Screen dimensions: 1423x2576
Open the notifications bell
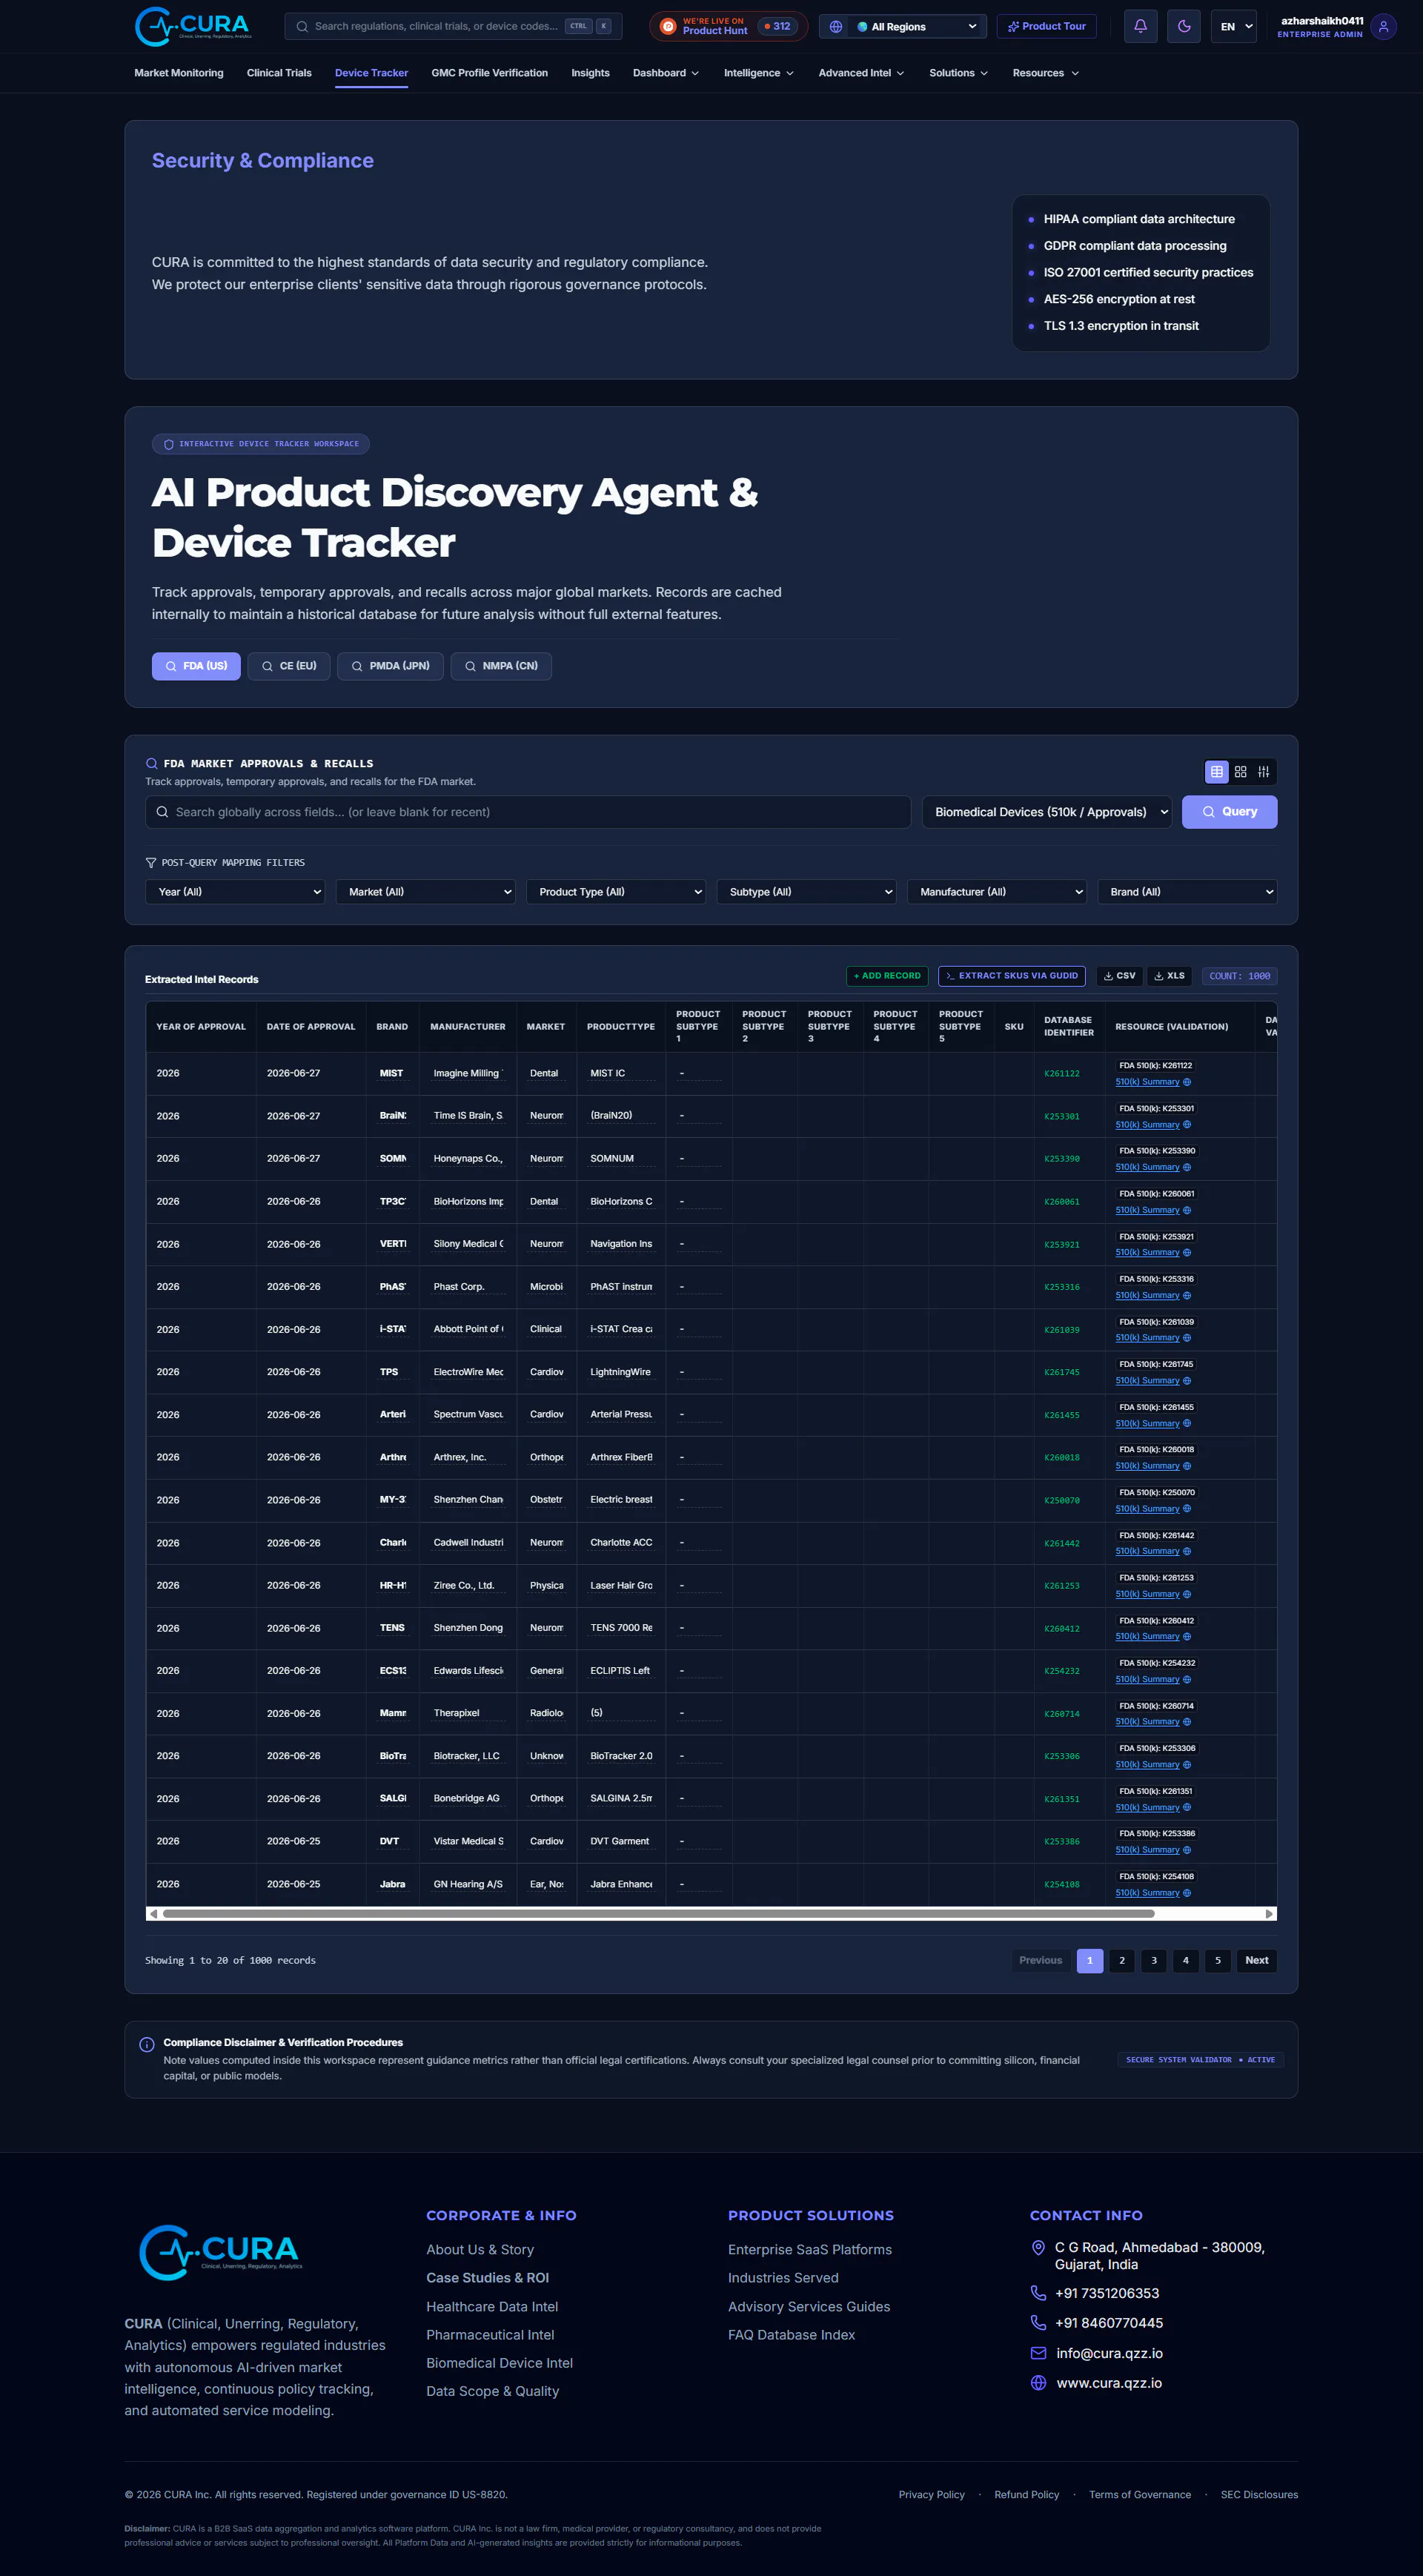point(1140,26)
